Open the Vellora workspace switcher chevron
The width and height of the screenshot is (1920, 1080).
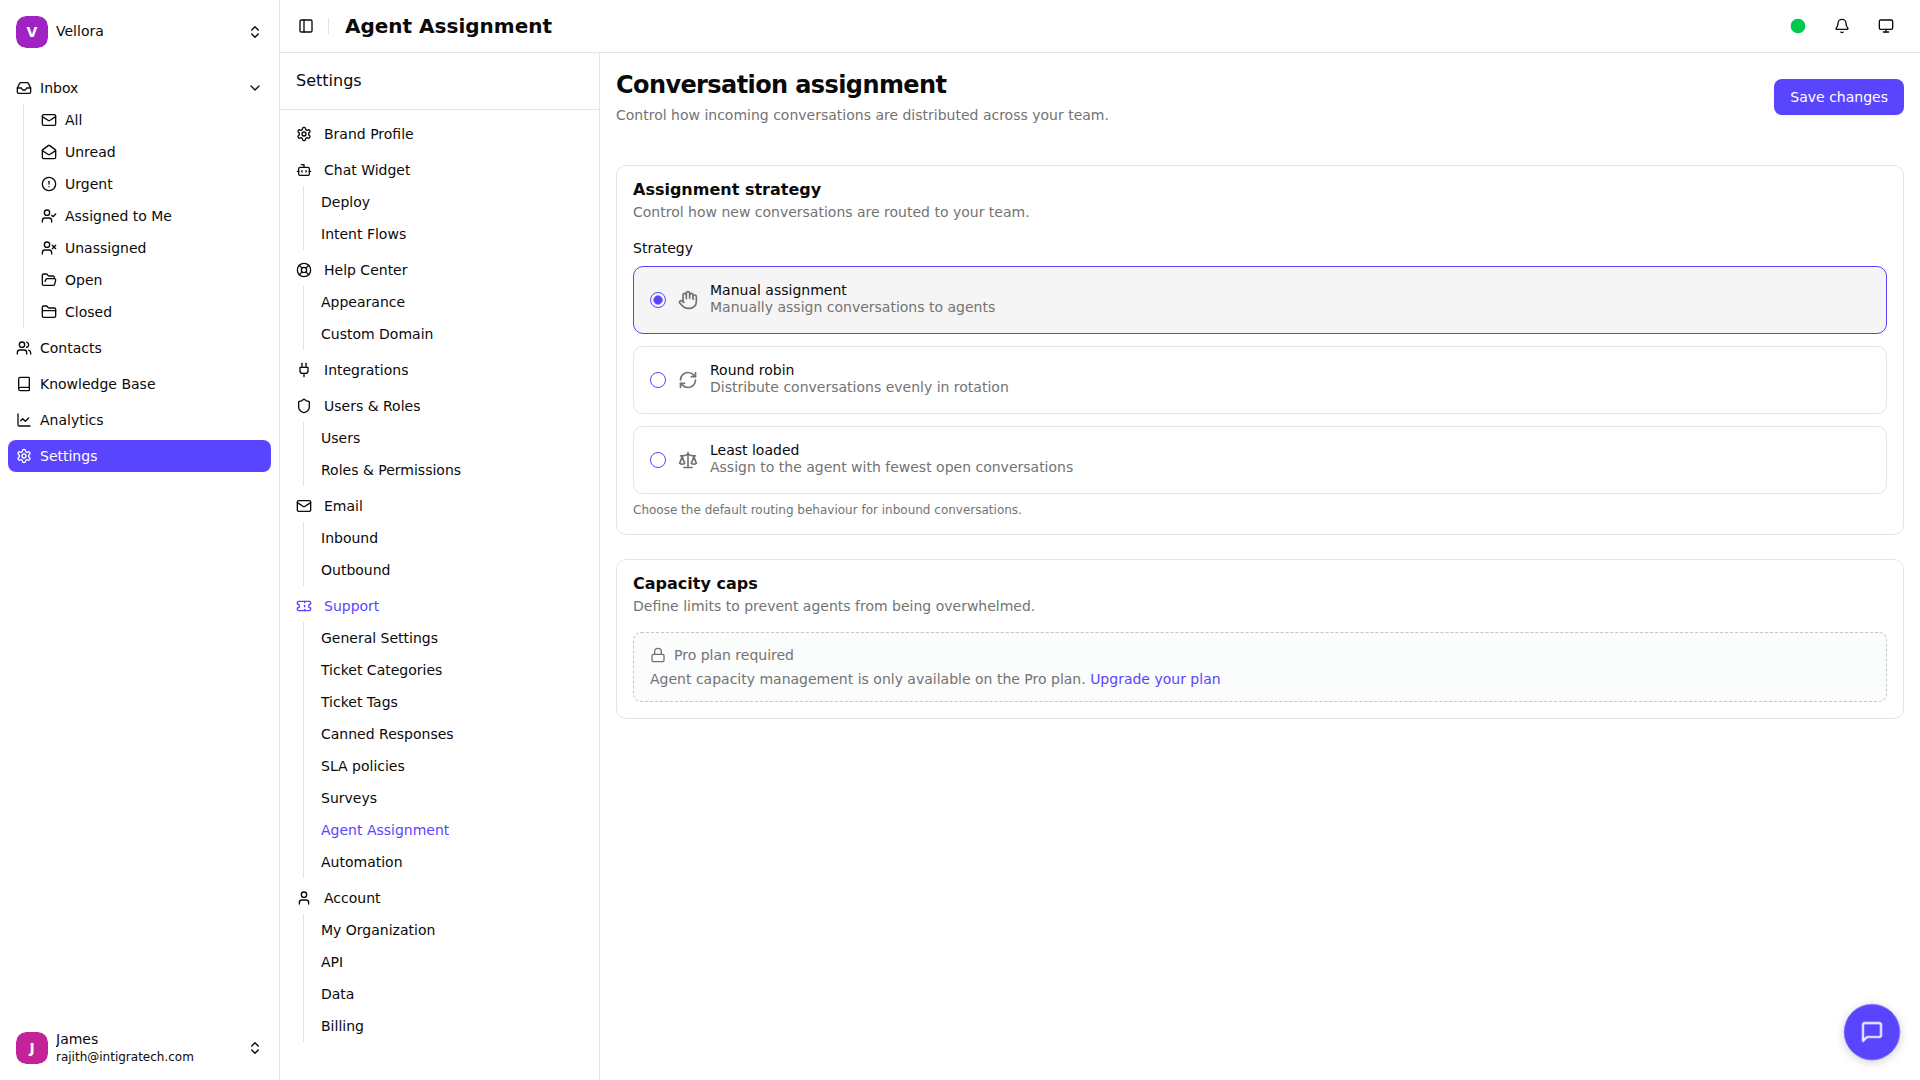pos(255,32)
